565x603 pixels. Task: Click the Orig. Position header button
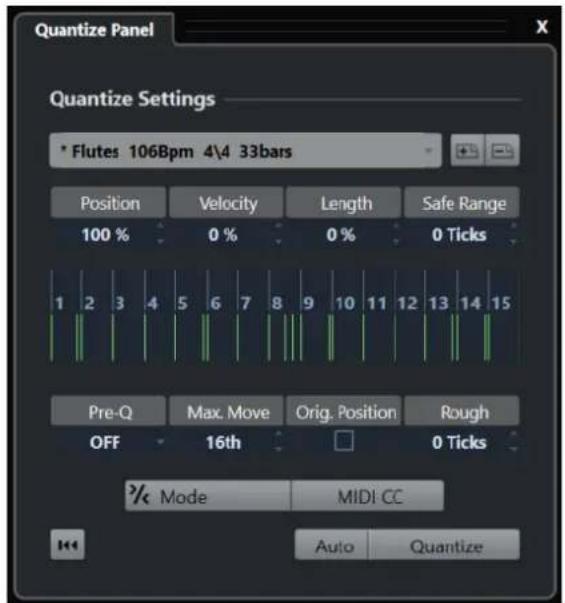pyautogui.click(x=343, y=411)
